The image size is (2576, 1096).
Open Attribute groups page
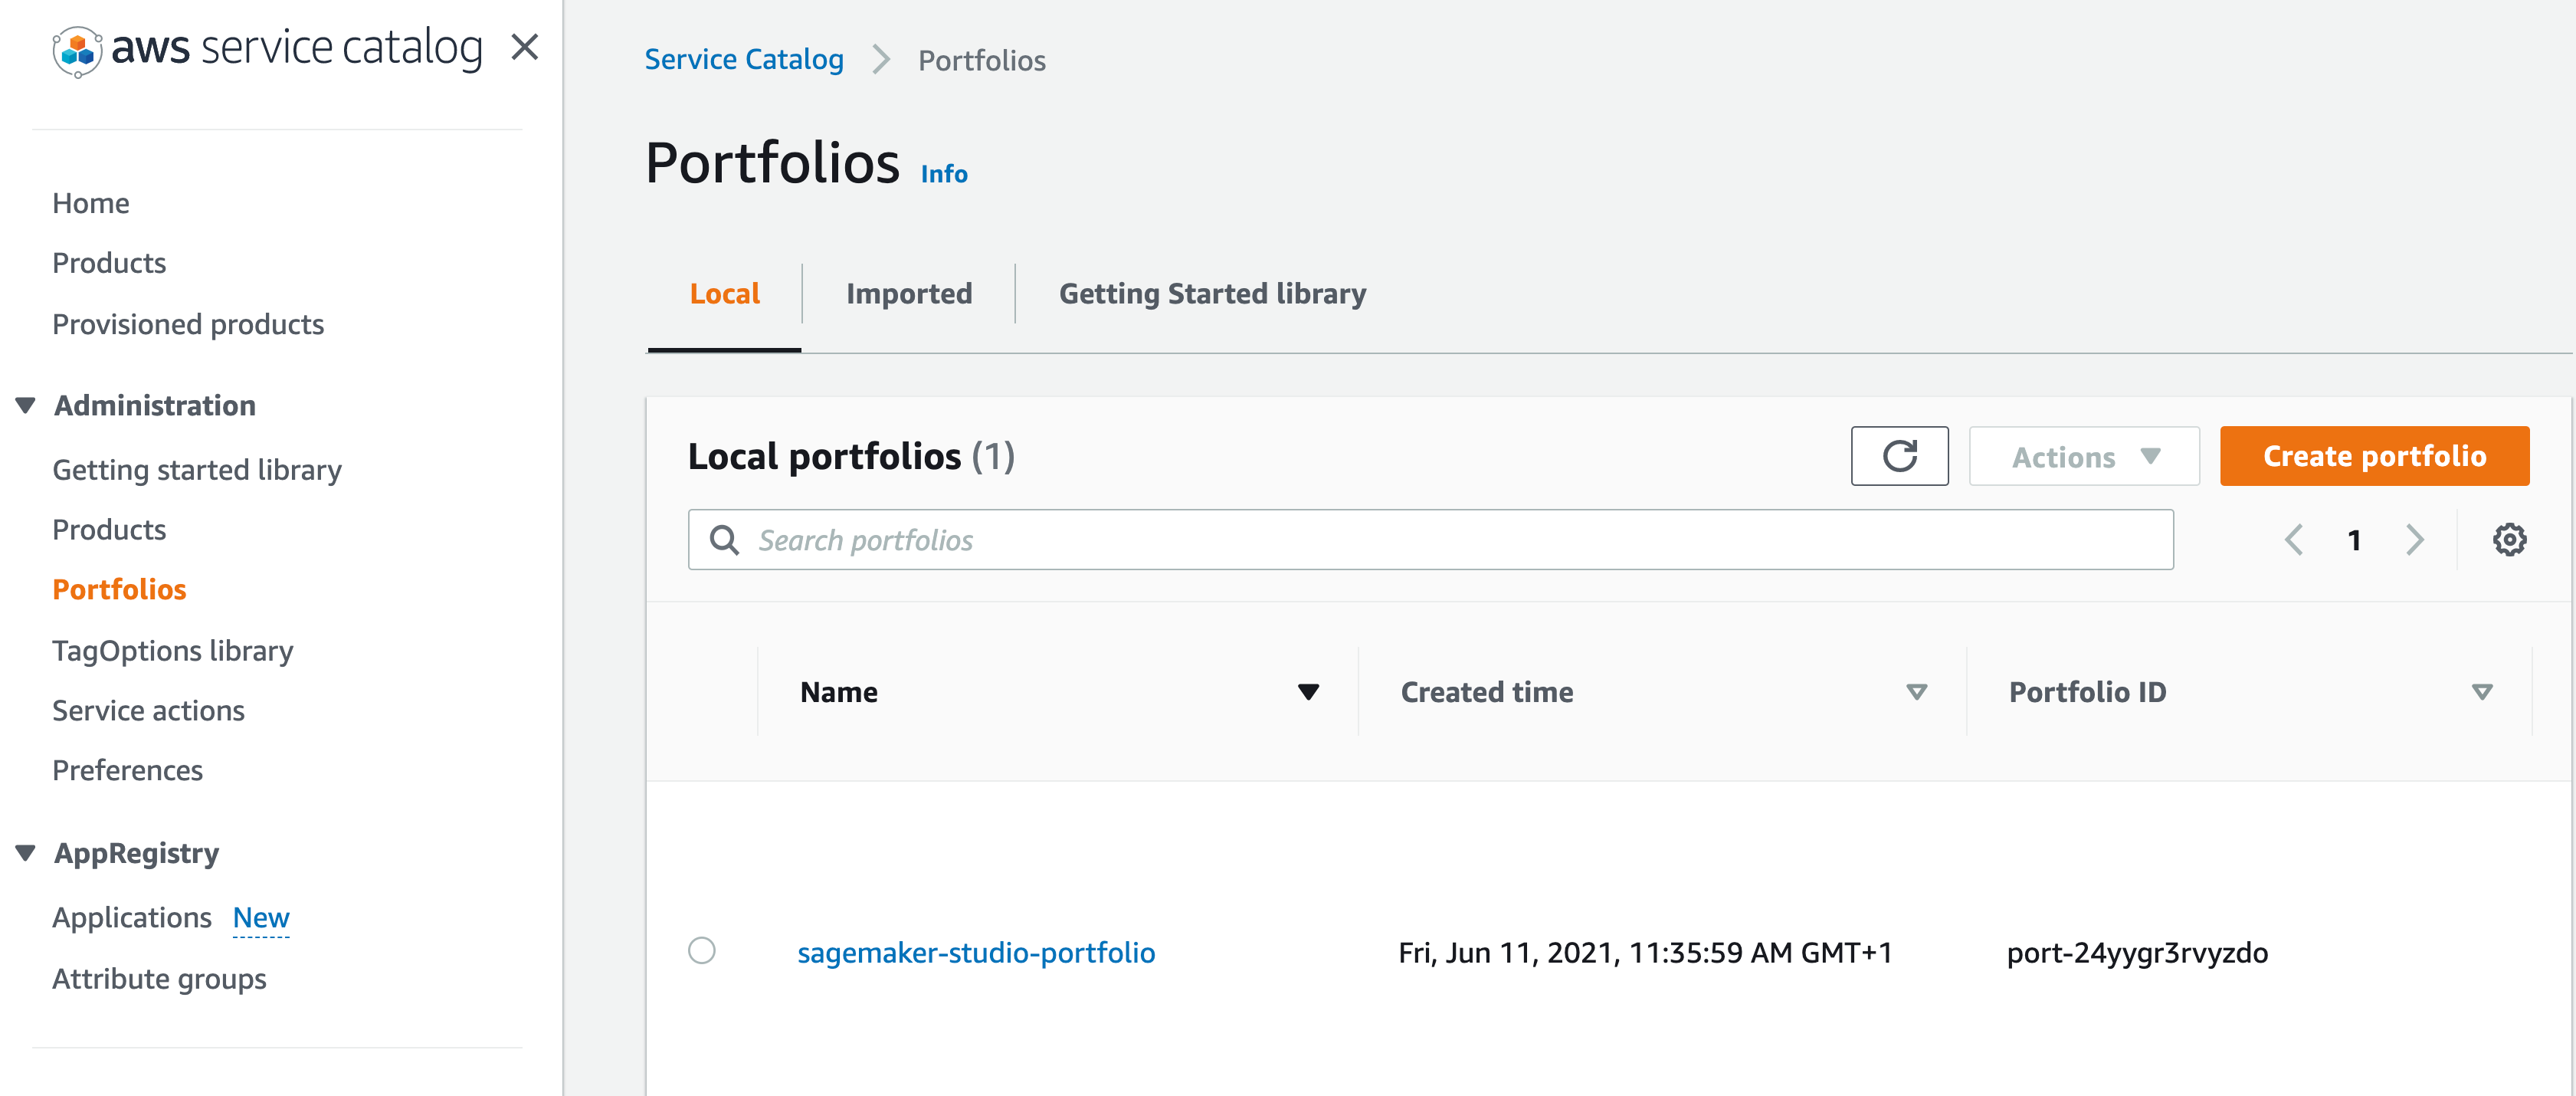[159, 979]
